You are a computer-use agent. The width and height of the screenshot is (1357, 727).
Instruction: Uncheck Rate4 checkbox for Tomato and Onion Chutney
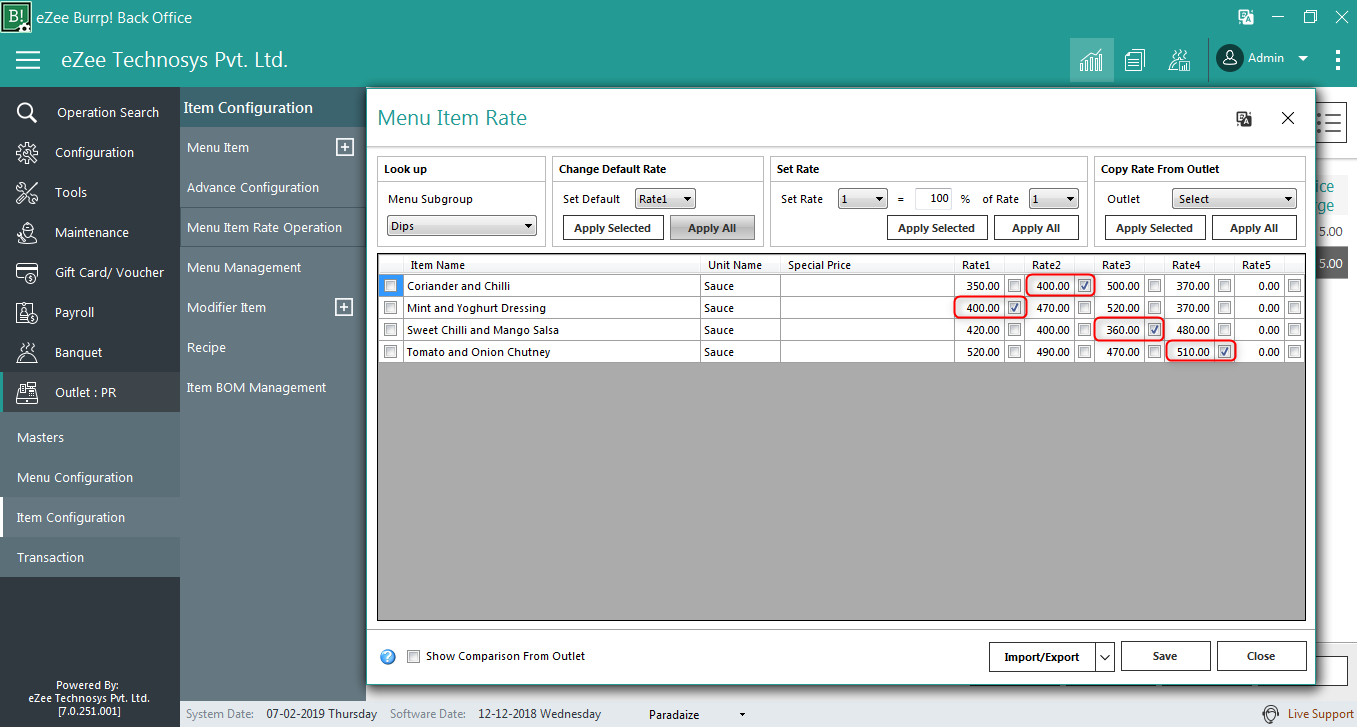1225,352
